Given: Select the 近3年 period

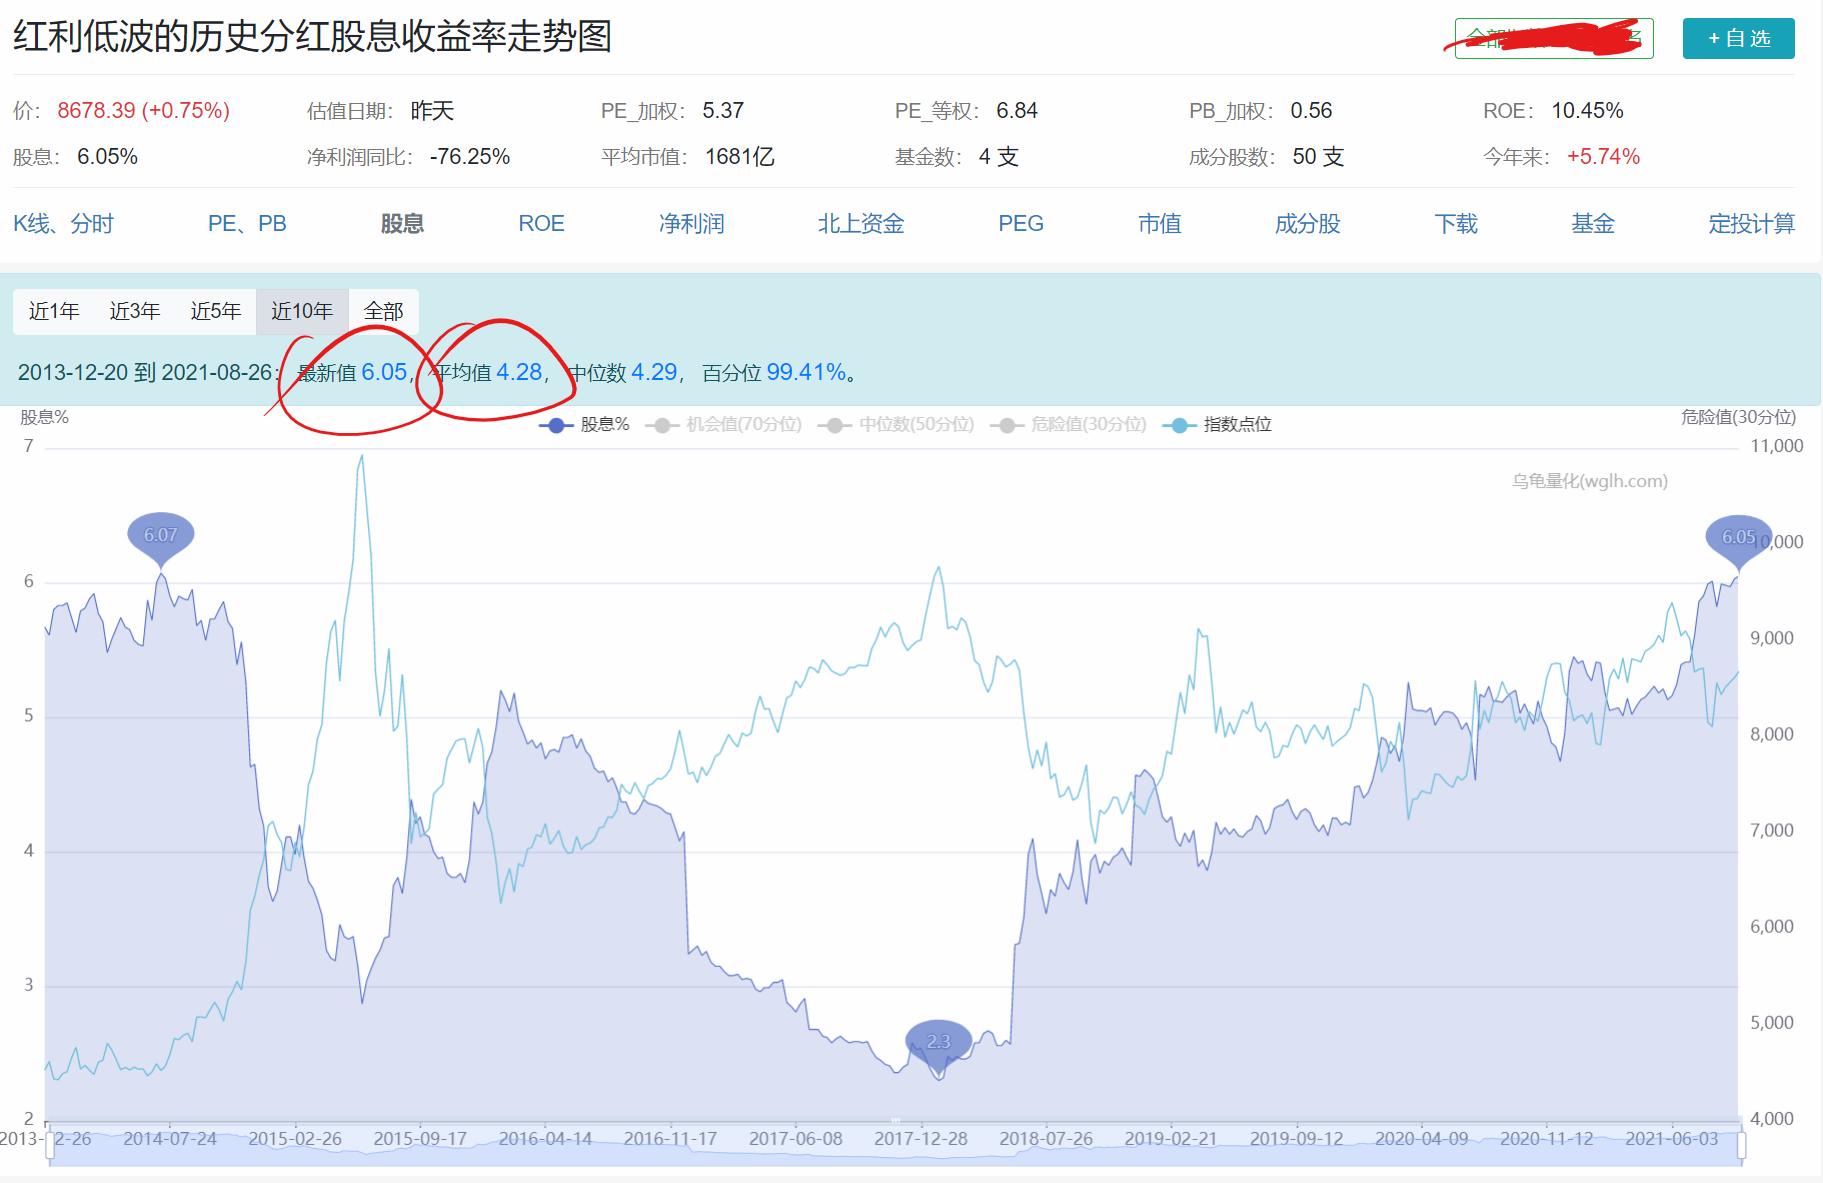Looking at the screenshot, I should [136, 311].
